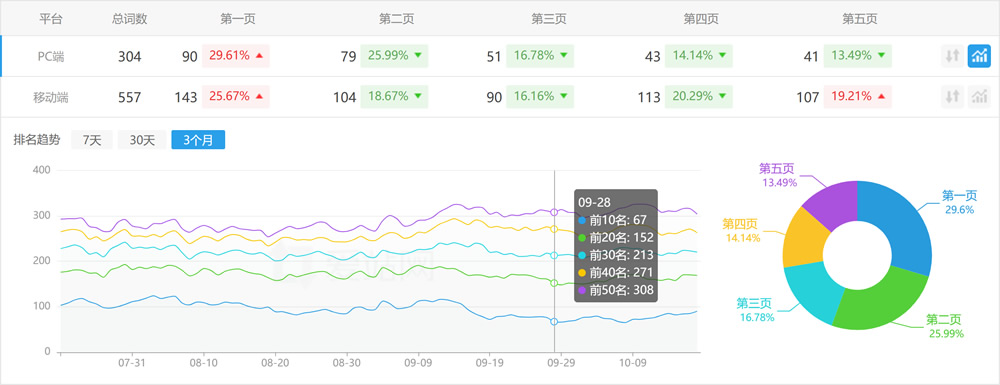Click the 08-20 x-axis date label
The height and width of the screenshot is (385, 1000).
[x=275, y=362]
